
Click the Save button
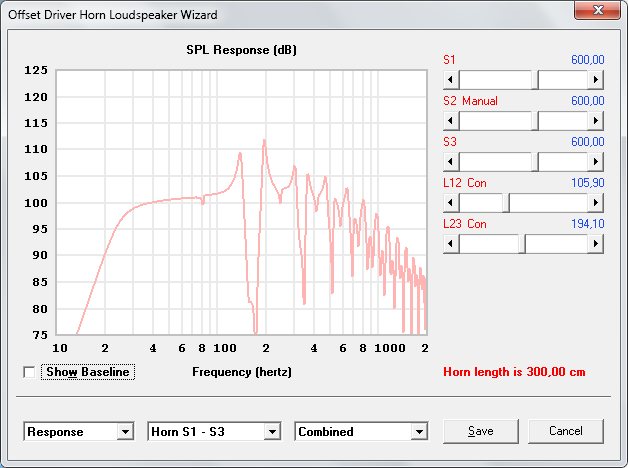coord(481,431)
